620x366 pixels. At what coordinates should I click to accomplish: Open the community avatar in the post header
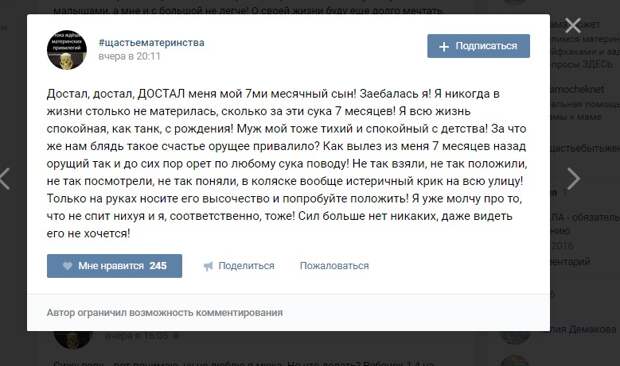tap(67, 50)
